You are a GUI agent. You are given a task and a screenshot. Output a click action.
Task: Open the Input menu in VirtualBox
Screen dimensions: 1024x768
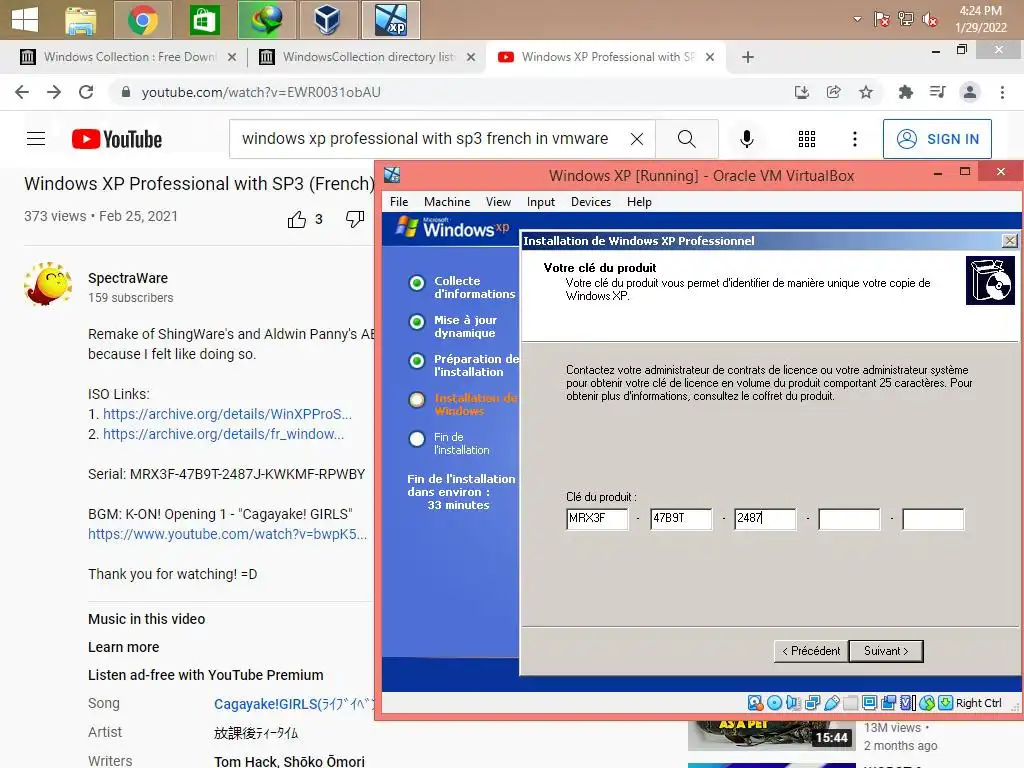(x=541, y=202)
